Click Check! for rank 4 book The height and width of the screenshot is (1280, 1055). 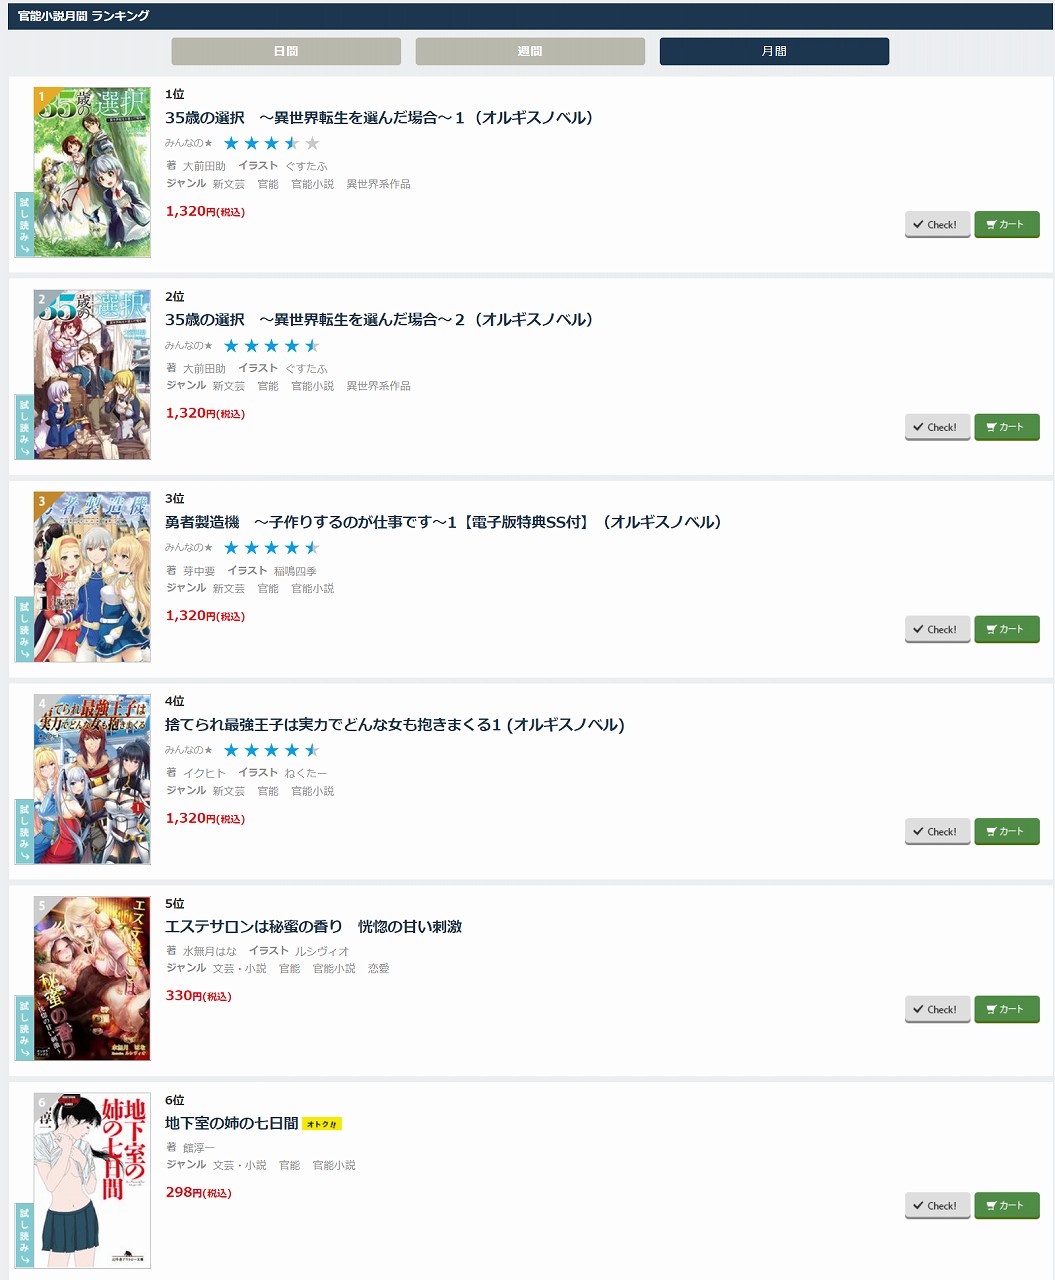937,831
